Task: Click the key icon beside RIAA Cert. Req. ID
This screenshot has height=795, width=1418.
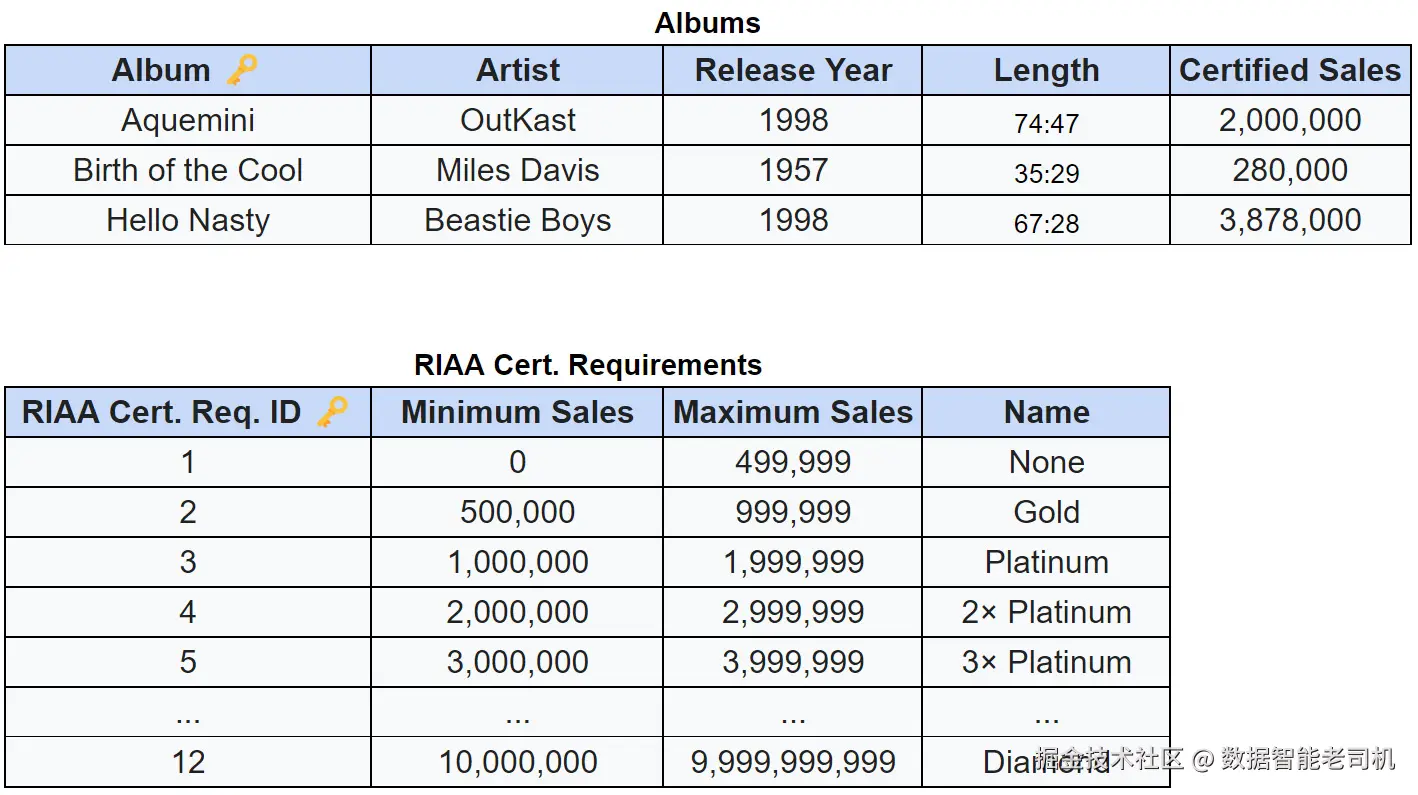Action: (x=332, y=412)
